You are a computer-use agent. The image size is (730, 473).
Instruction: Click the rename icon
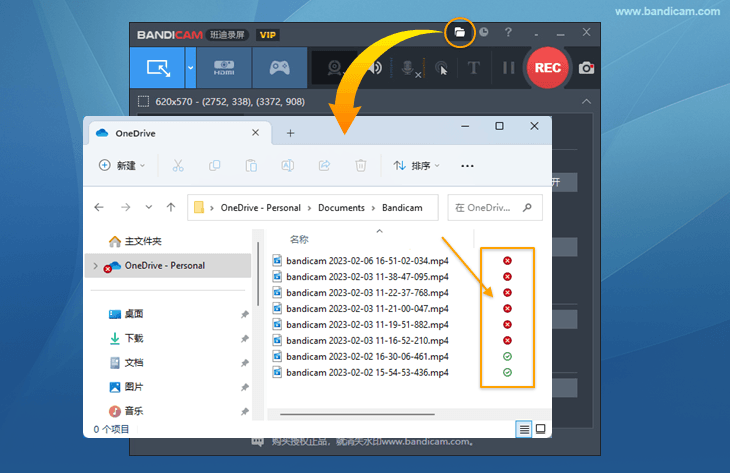coord(288,165)
